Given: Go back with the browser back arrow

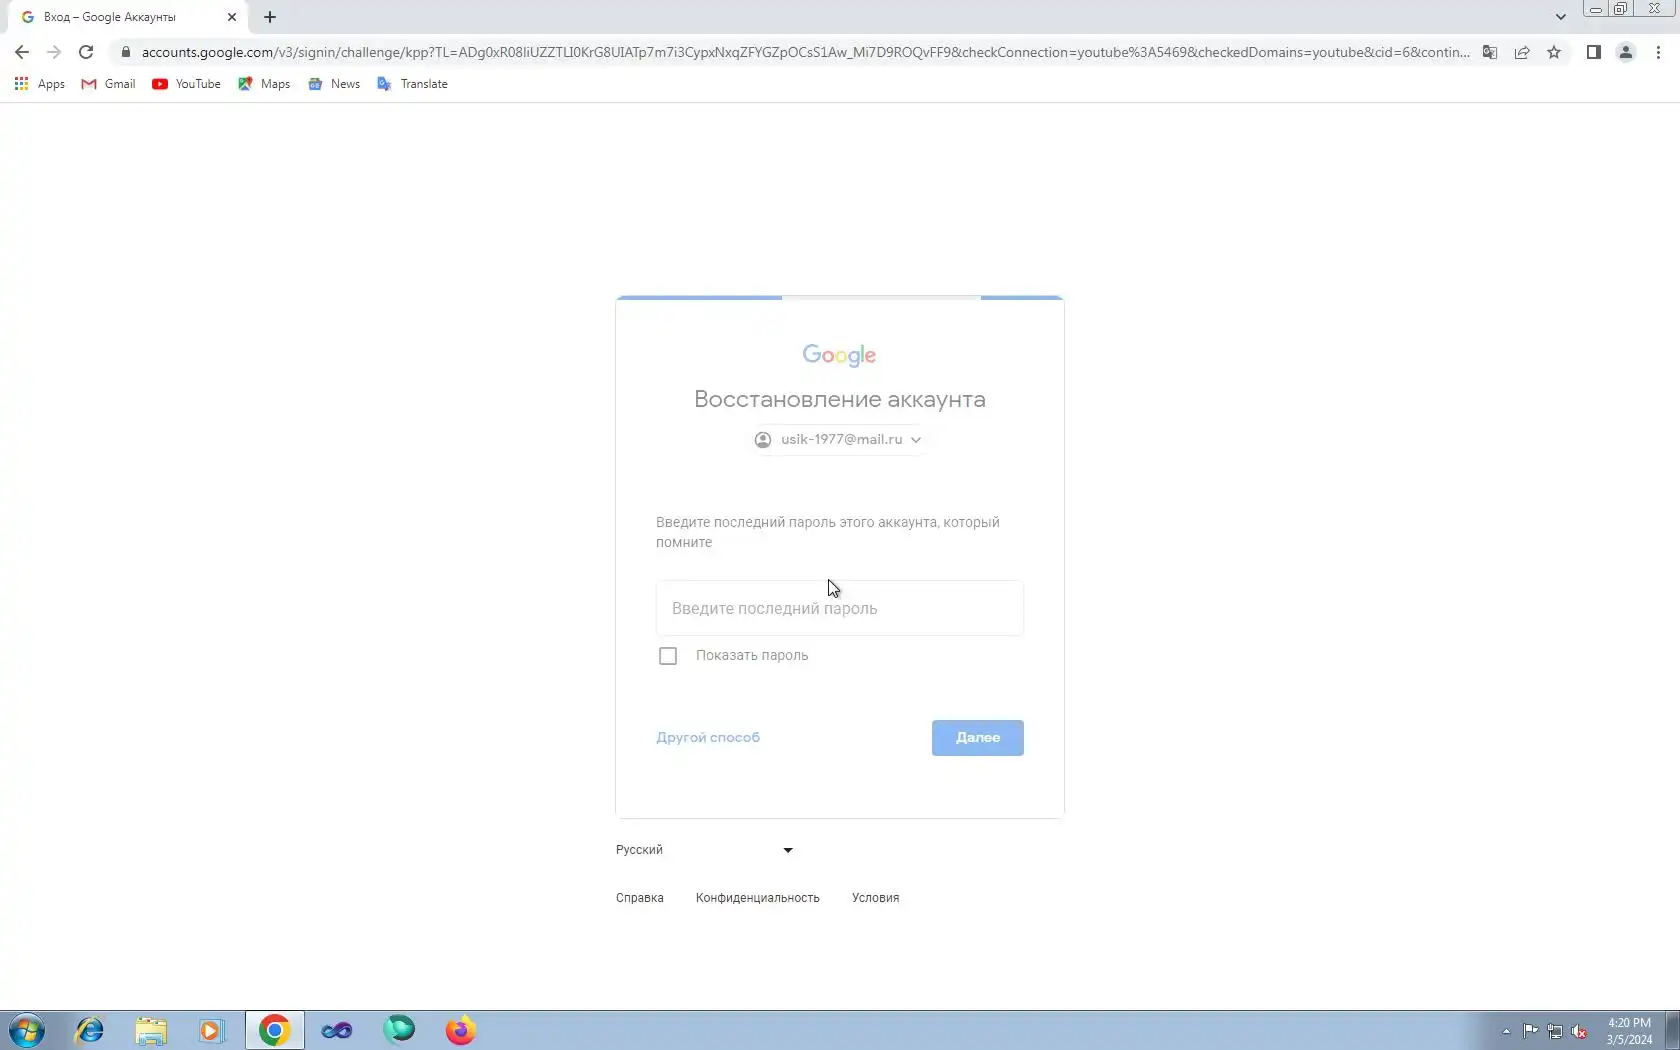Looking at the screenshot, I should pyautogui.click(x=22, y=52).
